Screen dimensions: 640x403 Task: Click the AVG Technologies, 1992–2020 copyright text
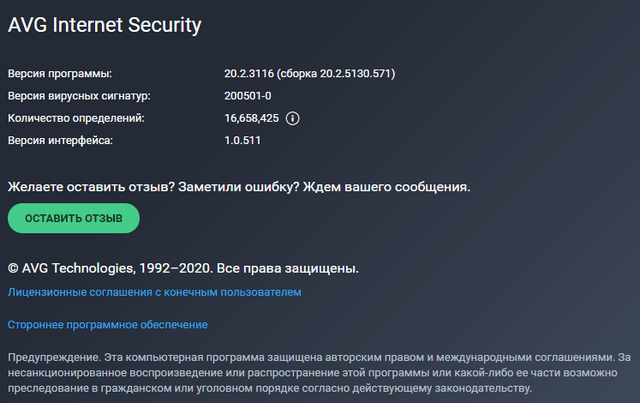pos(106,268)
